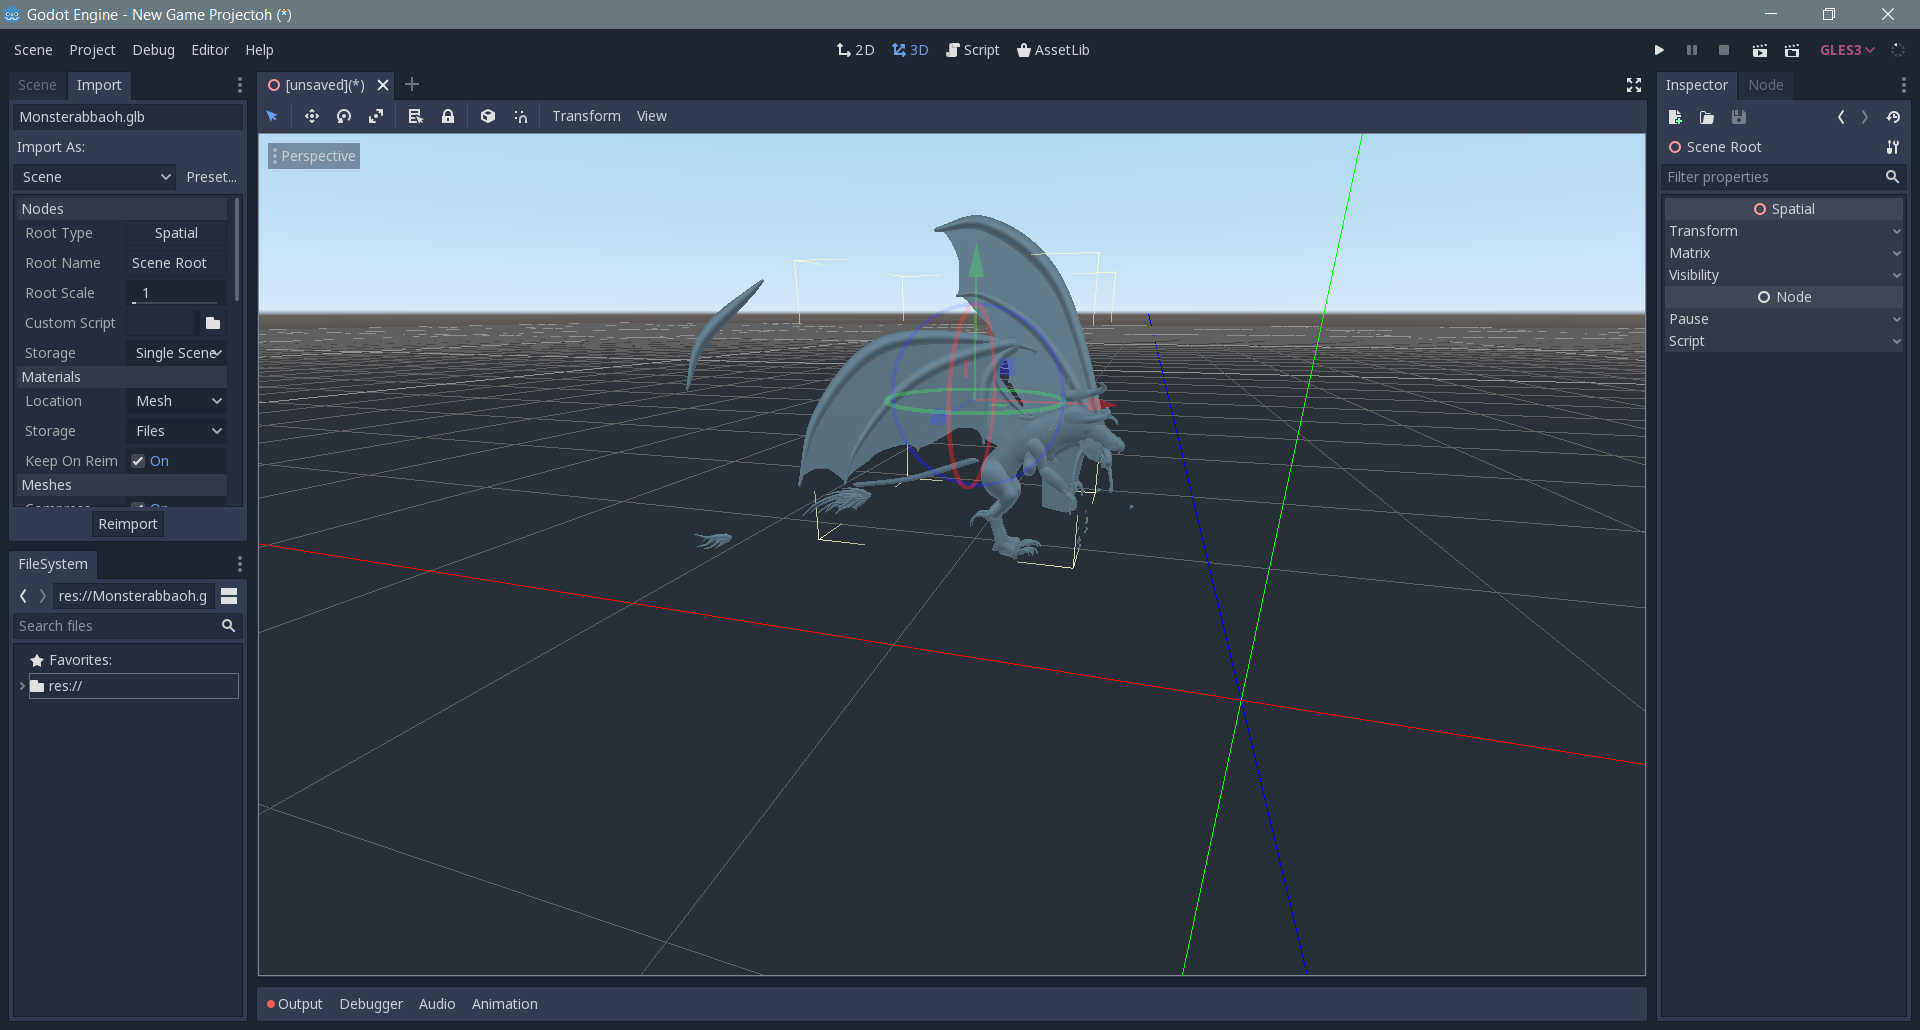Open the GLES3 renderer dropdown
Screen dimensions: 1920x1030
tap(1847, 50)
